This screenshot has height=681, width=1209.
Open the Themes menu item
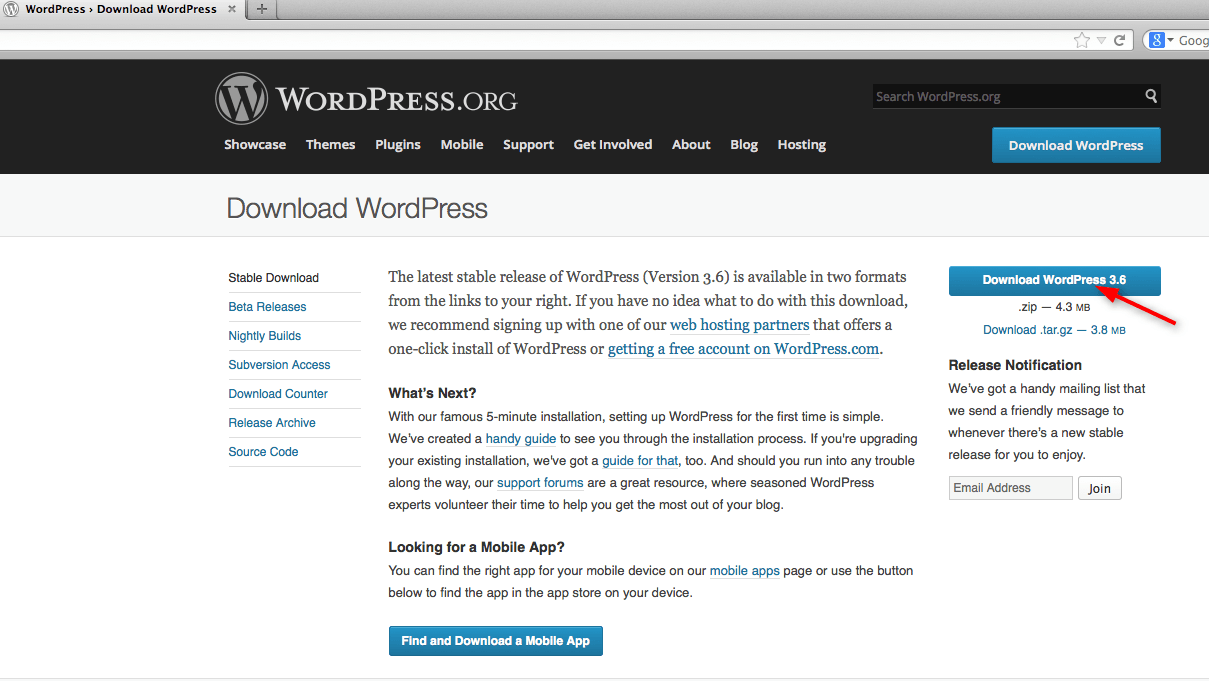[330, 145]
